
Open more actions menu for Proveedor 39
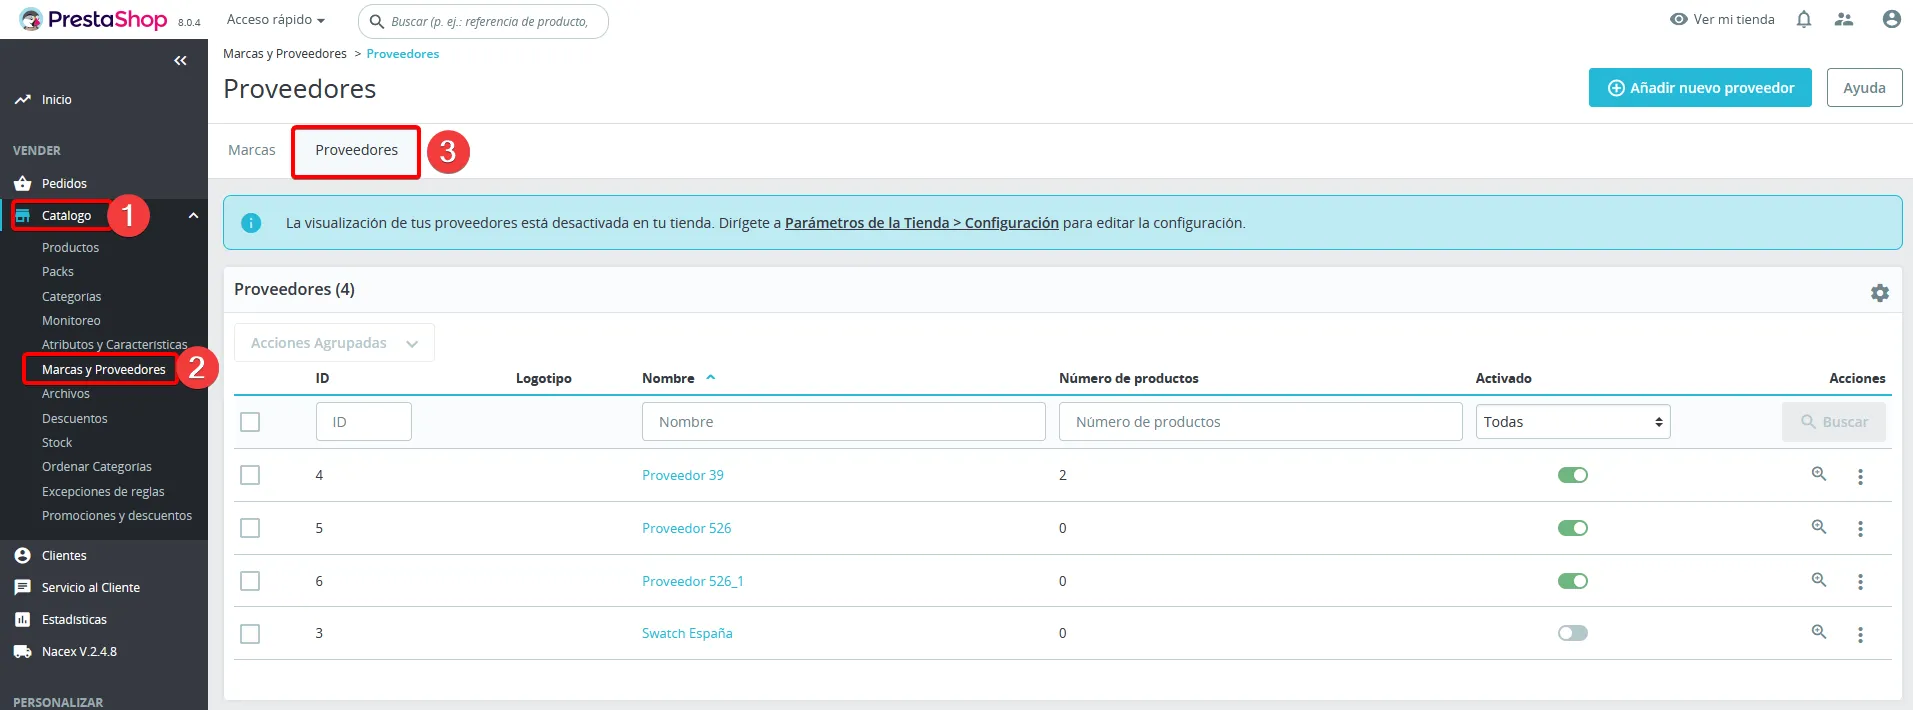[x=1860, y=477]
